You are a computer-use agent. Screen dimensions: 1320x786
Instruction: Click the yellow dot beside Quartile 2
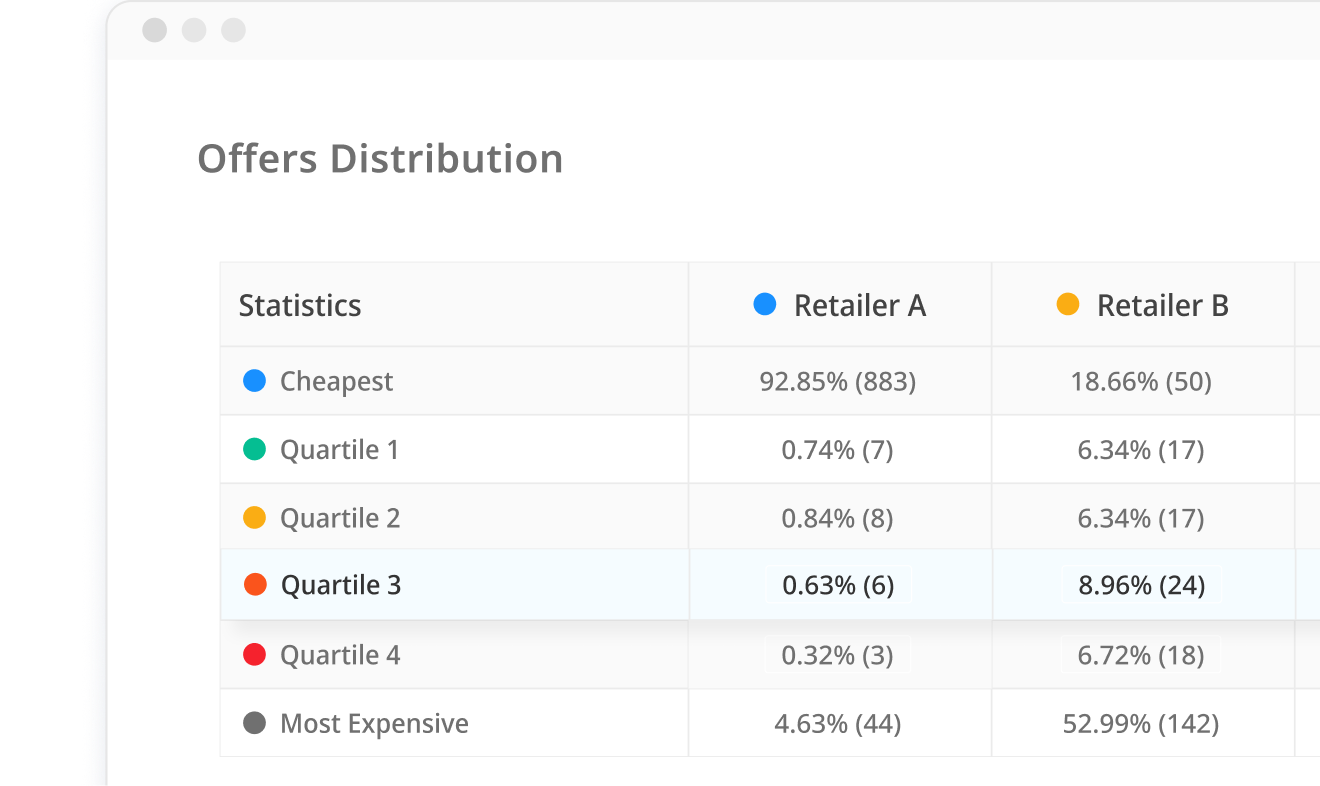(x=253, y=517)
